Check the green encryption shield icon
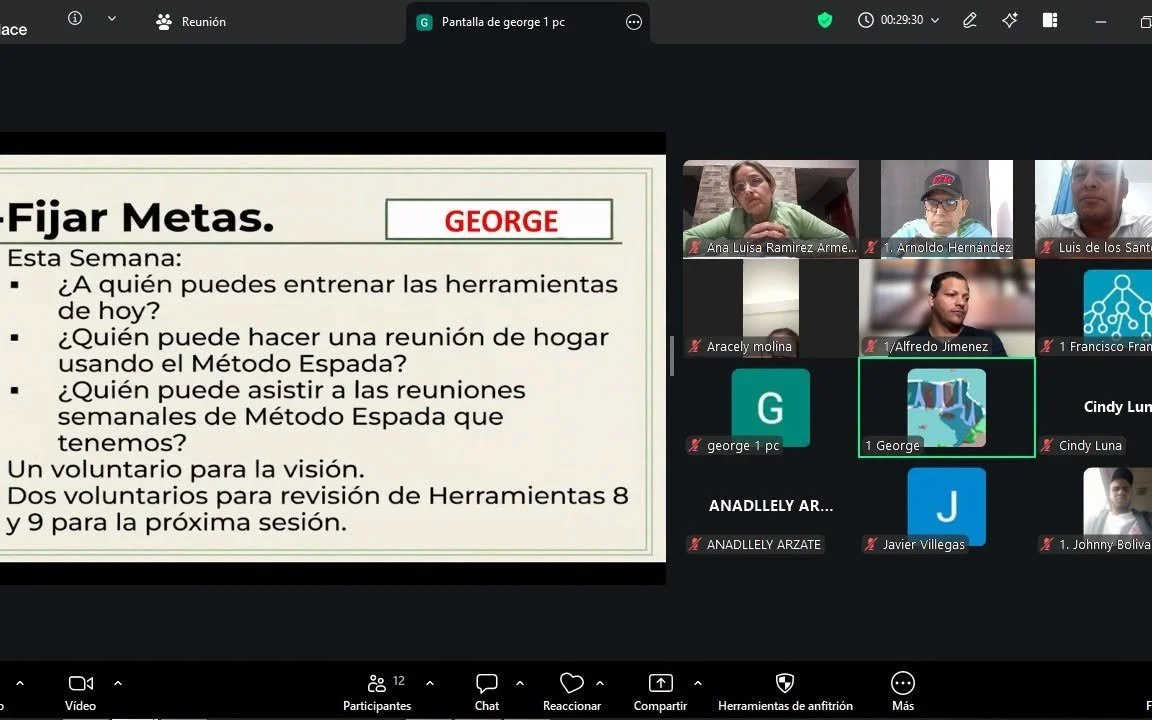This screenshot has height=720, width=1152. [825, 21]
